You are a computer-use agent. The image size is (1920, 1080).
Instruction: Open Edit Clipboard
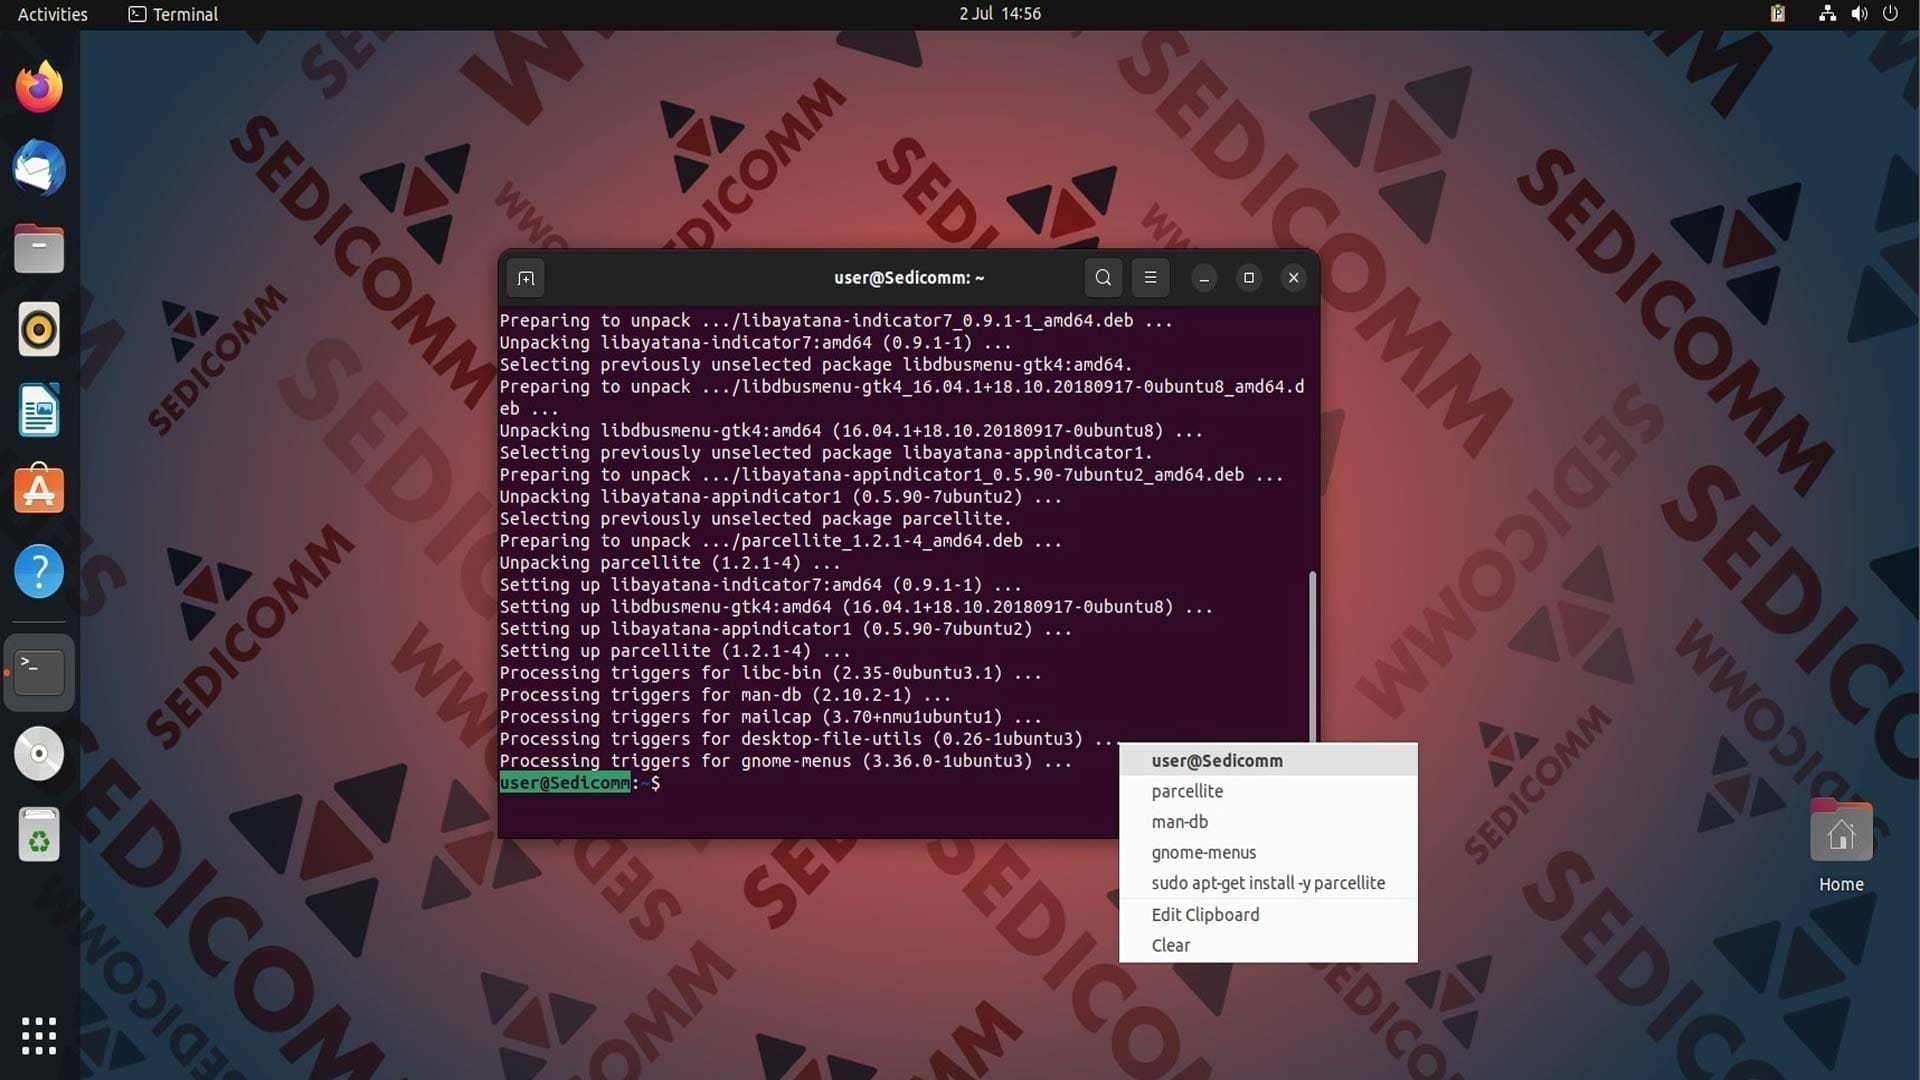(x=1268, y=915)
